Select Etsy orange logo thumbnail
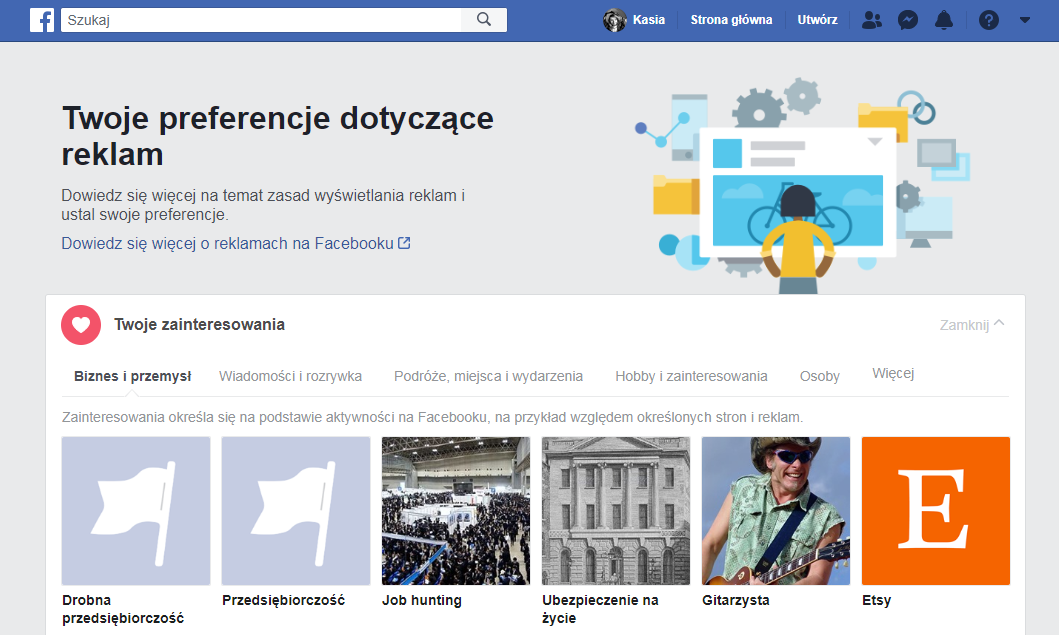Image resolution: width=1059 pixels, height=635 pixels. 936,511
